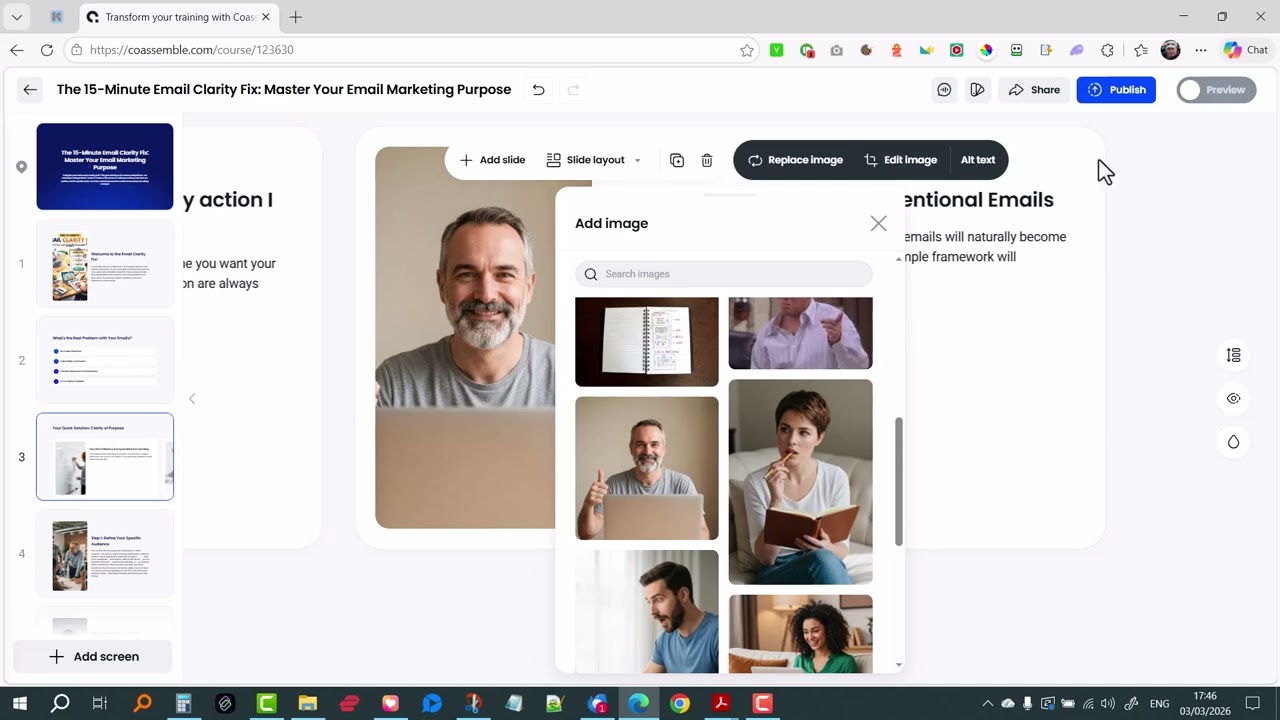Choose the thumbs-up man with laptop image
Viewport: 1280px width, 720px height.
[647, 468]
